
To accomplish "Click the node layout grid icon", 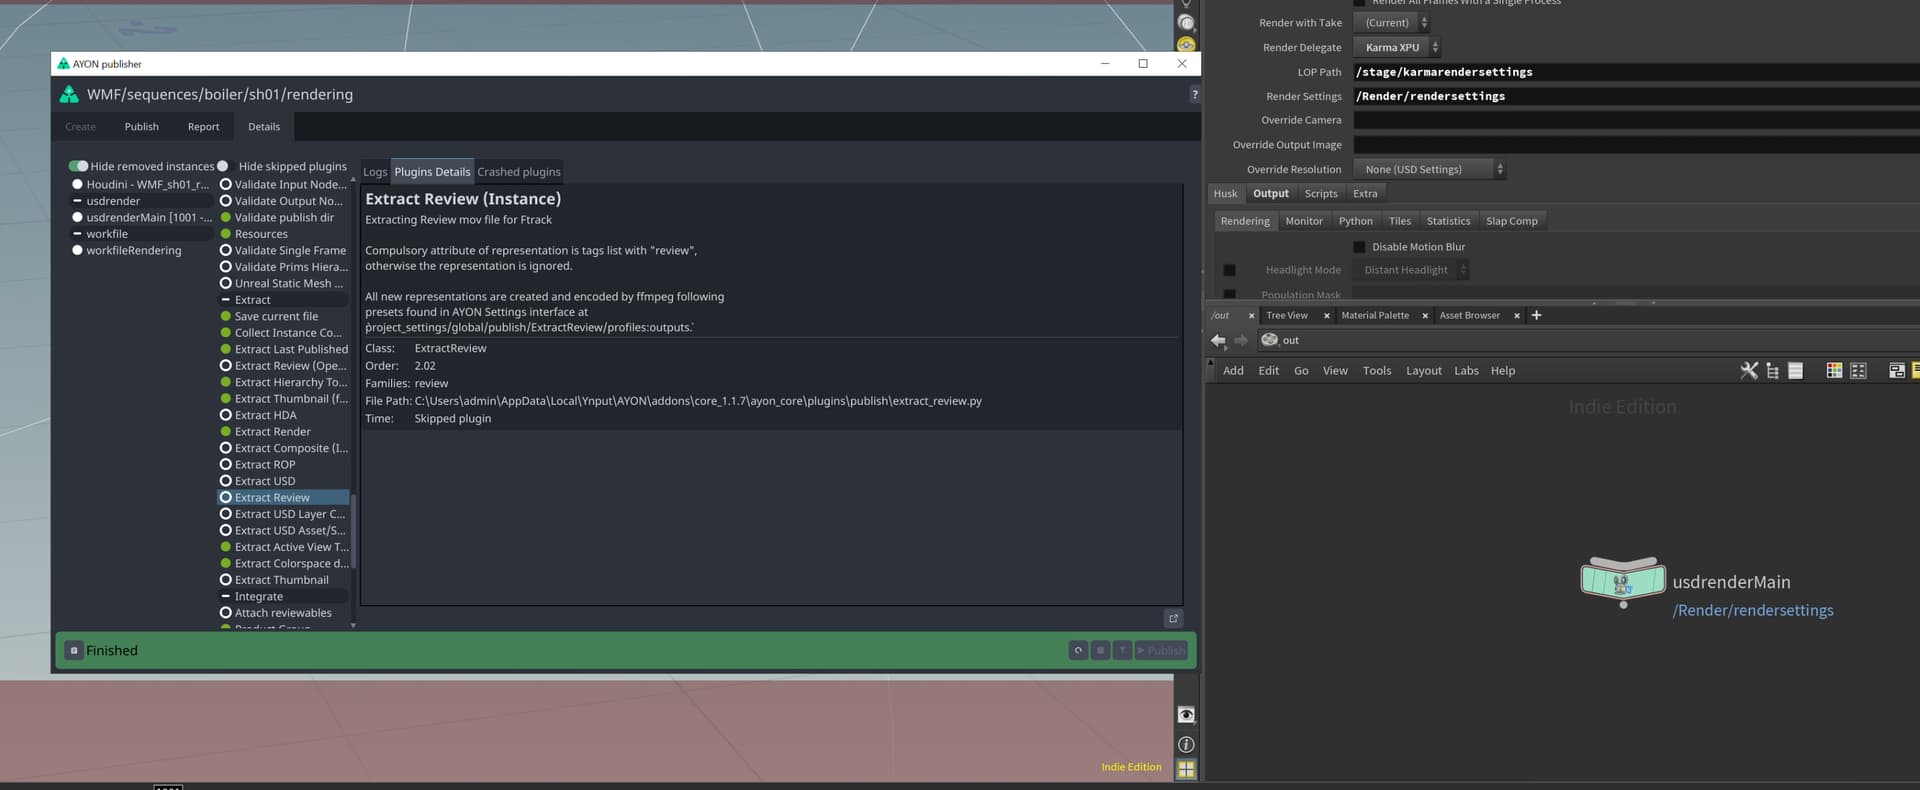I will coord(1858,370).
